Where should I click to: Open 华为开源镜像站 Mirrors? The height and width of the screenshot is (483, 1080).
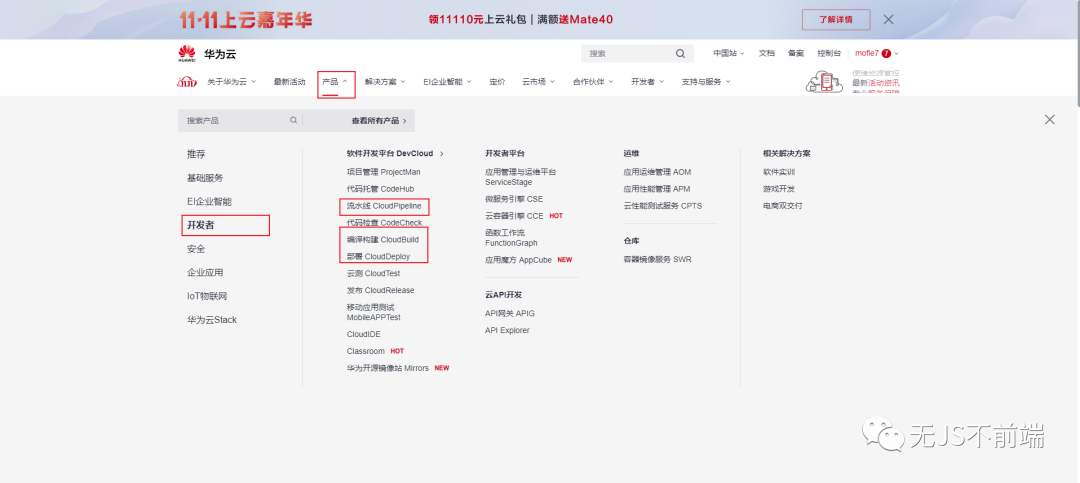coord(388,368)
